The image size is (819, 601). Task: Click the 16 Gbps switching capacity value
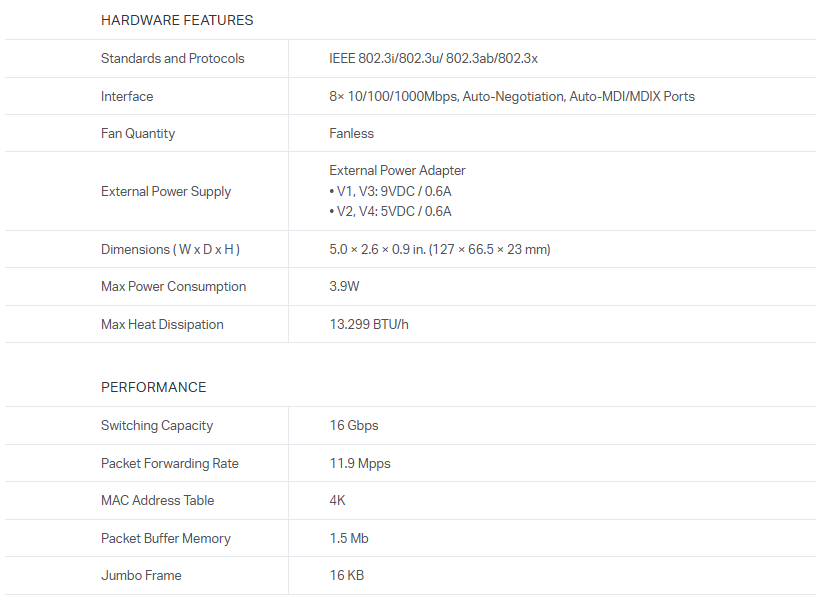[x=354, y=426]
